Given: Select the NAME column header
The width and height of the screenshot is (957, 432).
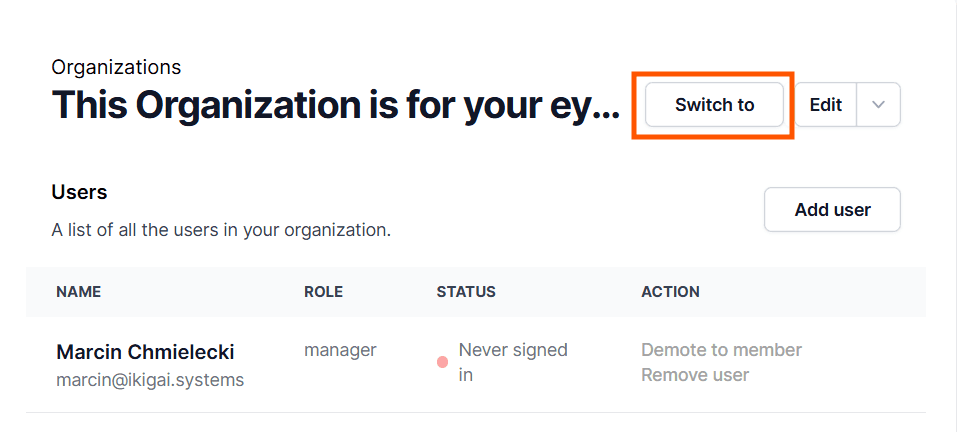Looking at the screenshot, I should 78,292.
